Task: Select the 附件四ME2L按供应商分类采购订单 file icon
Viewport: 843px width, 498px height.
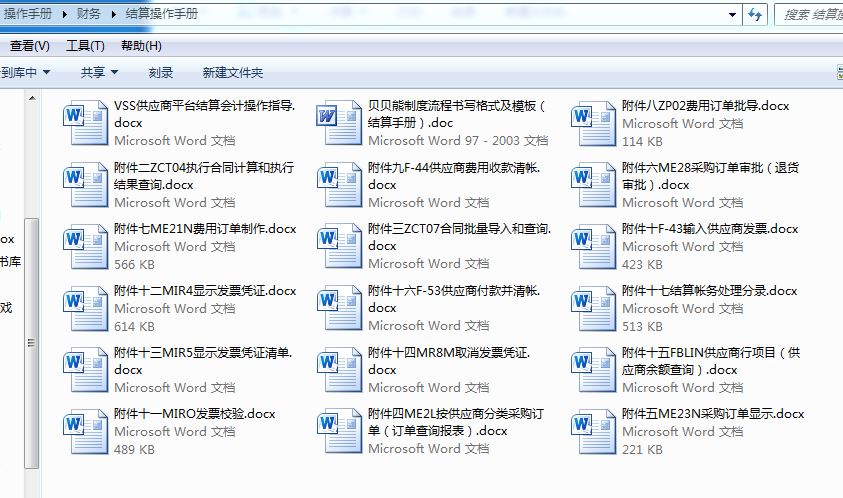Action: [339, 431]
